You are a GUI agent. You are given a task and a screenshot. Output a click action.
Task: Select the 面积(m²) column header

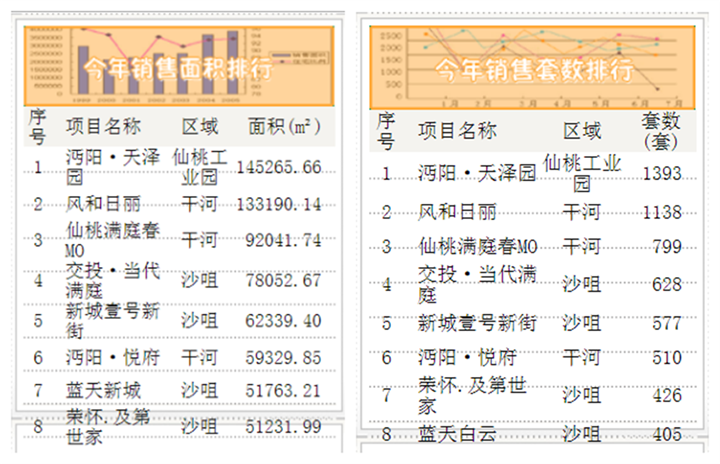(x=283, y=127)
